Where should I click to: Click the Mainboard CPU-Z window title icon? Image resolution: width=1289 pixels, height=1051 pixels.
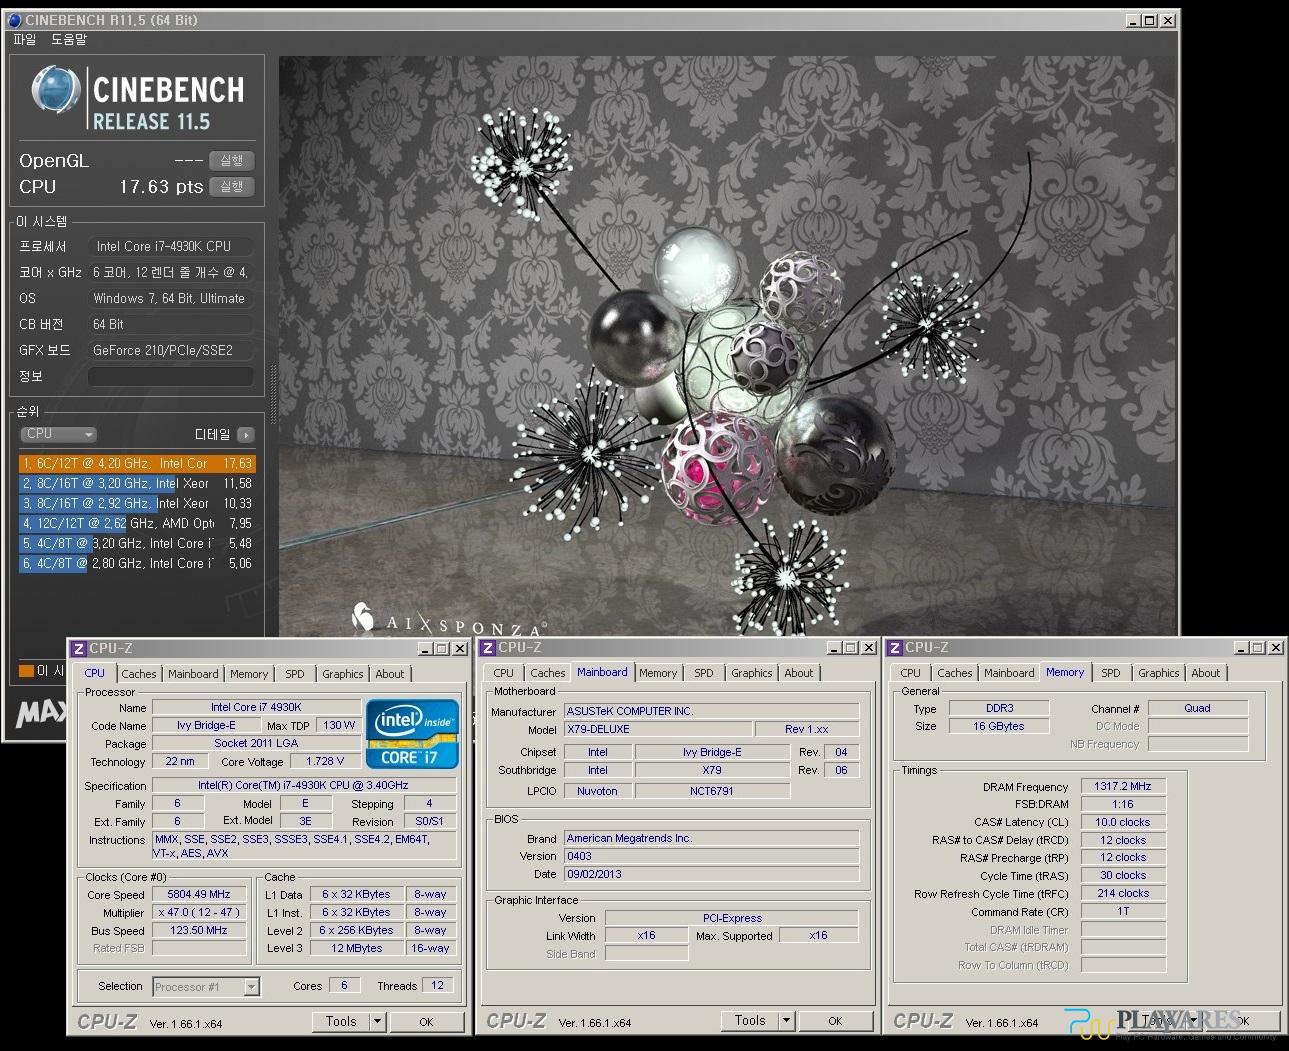pos(488,648)
